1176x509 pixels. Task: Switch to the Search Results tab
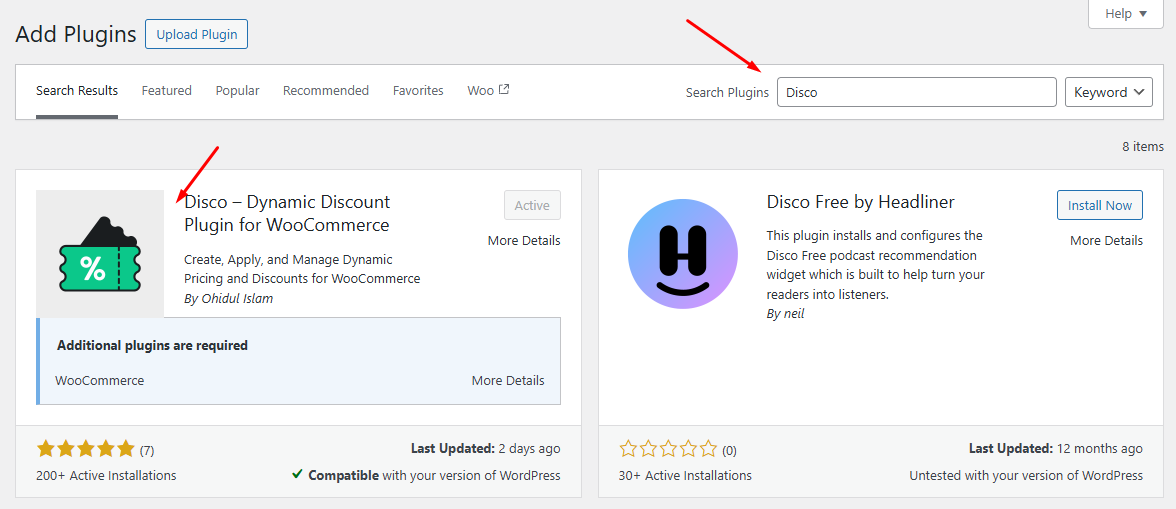[76, 91]
